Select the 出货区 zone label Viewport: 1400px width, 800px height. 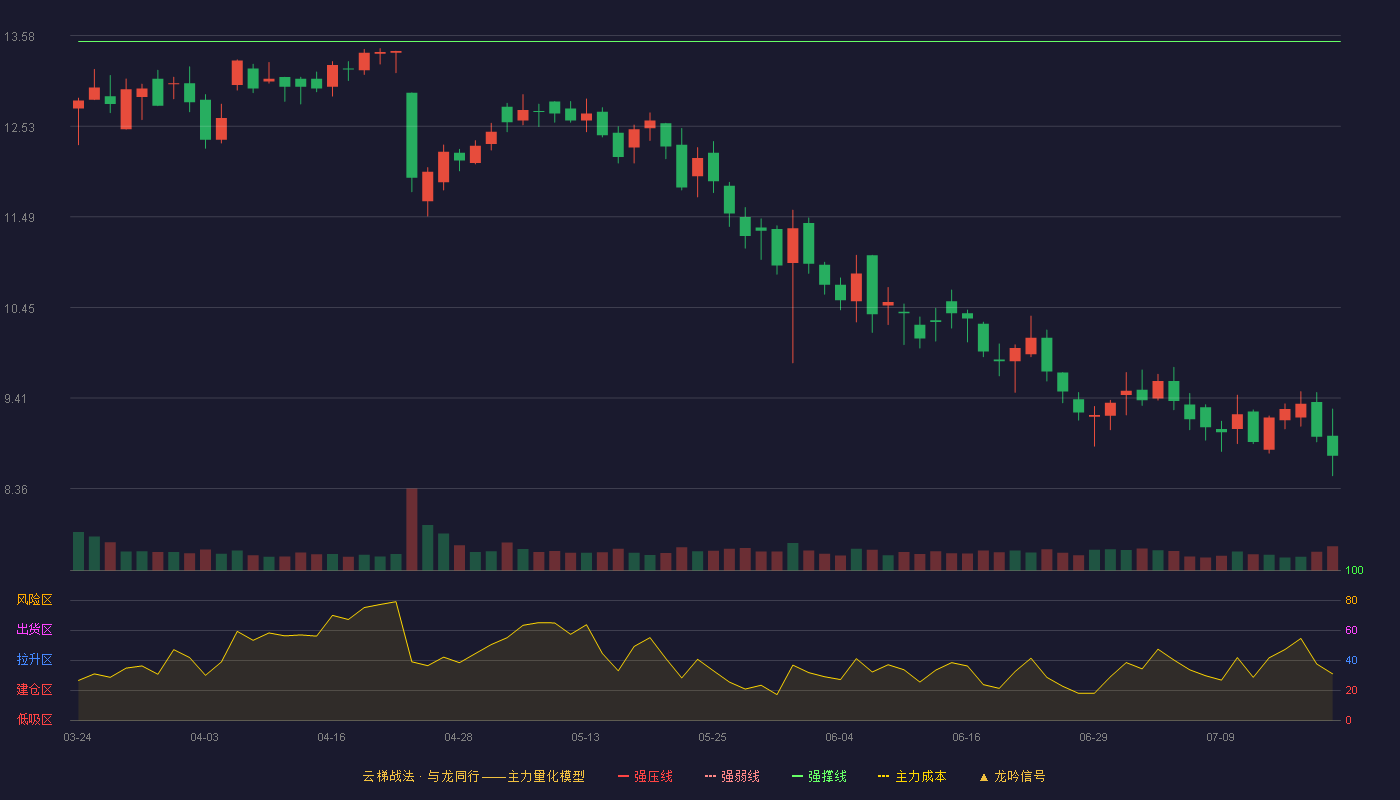(x=34, y=630)
